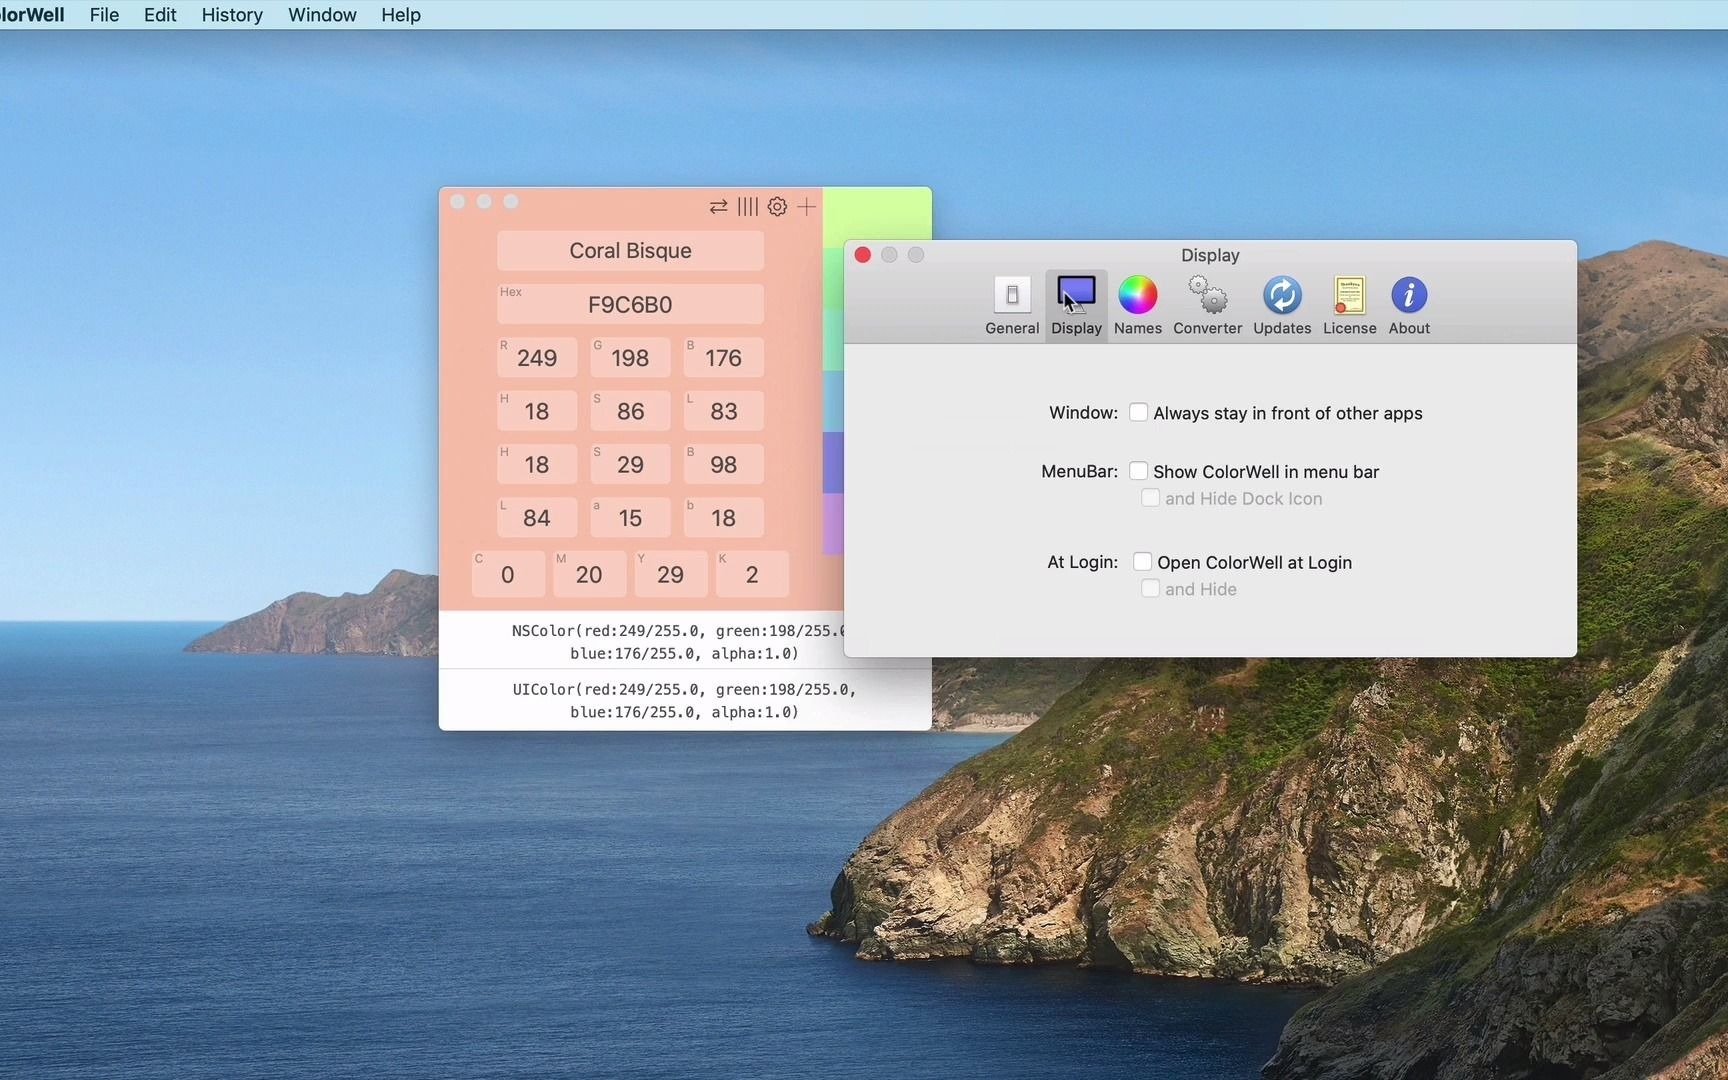Enable Open ColorWell at Login
This screenshot has height=1080, width=1728.
coord(1142,561)
